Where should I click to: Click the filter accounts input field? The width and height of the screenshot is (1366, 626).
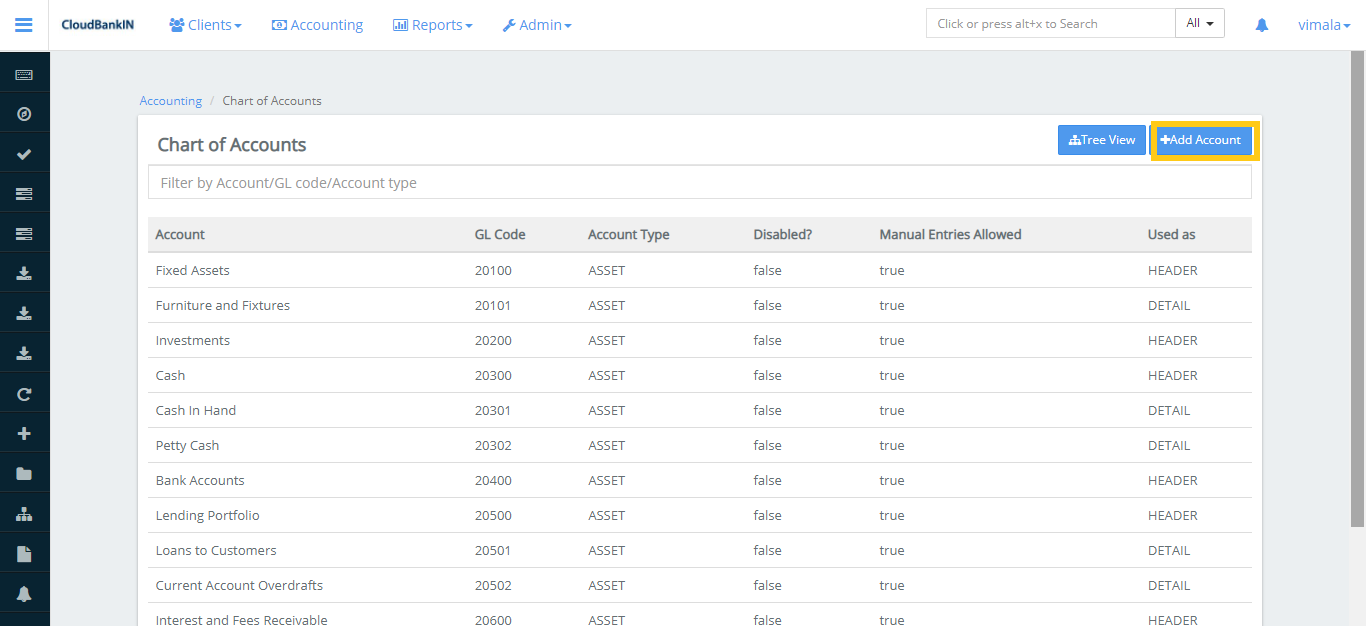click(x=700, y=181)
